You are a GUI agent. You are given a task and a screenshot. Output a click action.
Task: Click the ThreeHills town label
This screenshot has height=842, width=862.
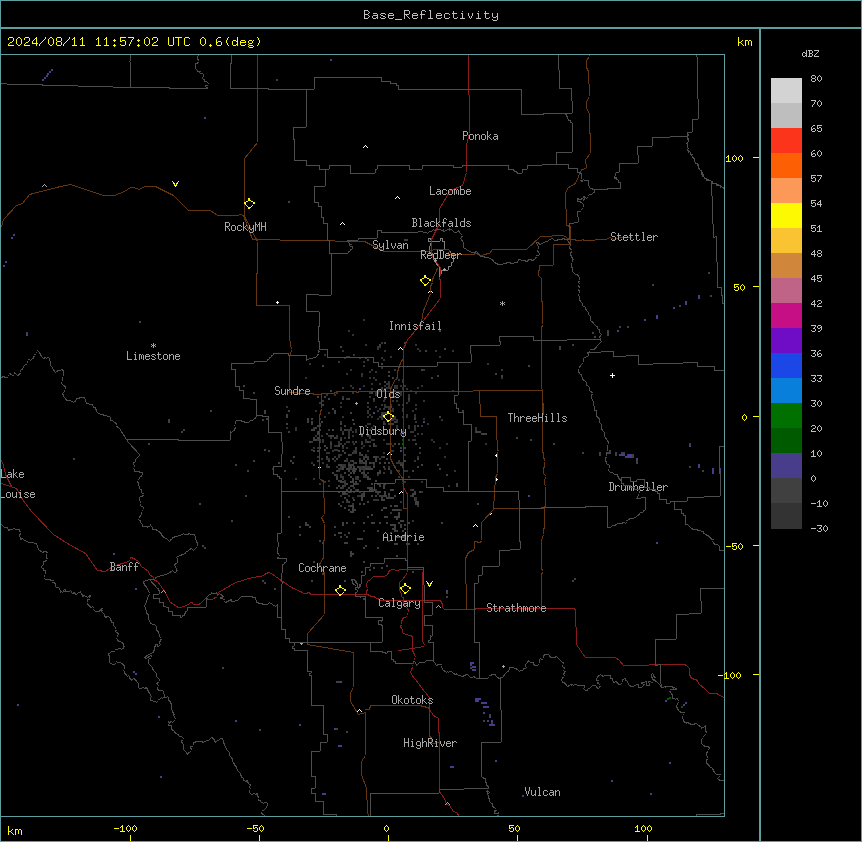pos(537,418)
